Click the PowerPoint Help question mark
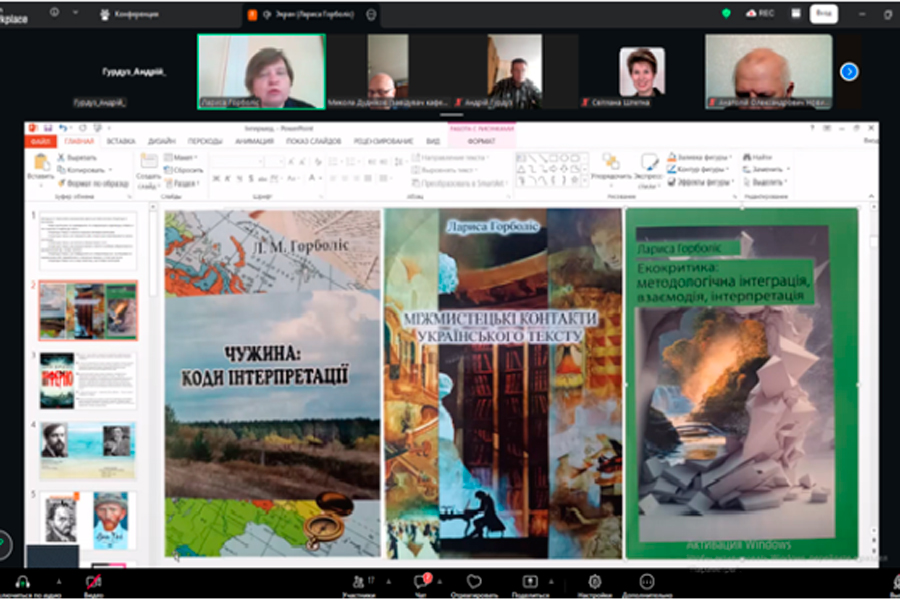The width and height of the screenshot is (900, 600). (812, 128)
